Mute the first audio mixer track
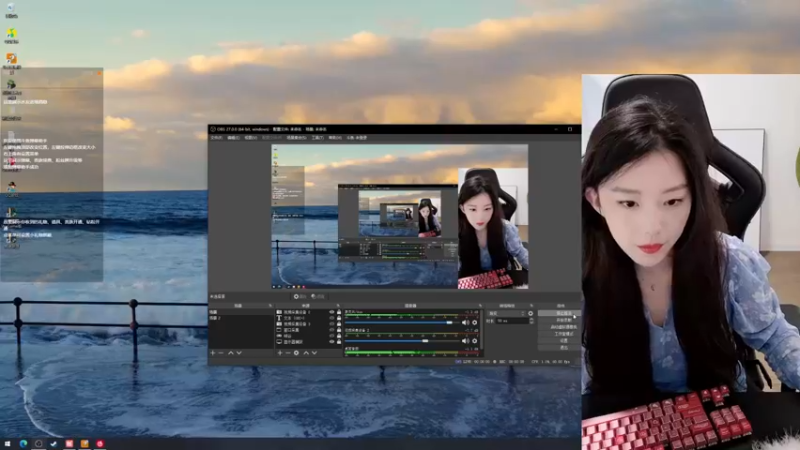800x450 pixels. point(465,322)
